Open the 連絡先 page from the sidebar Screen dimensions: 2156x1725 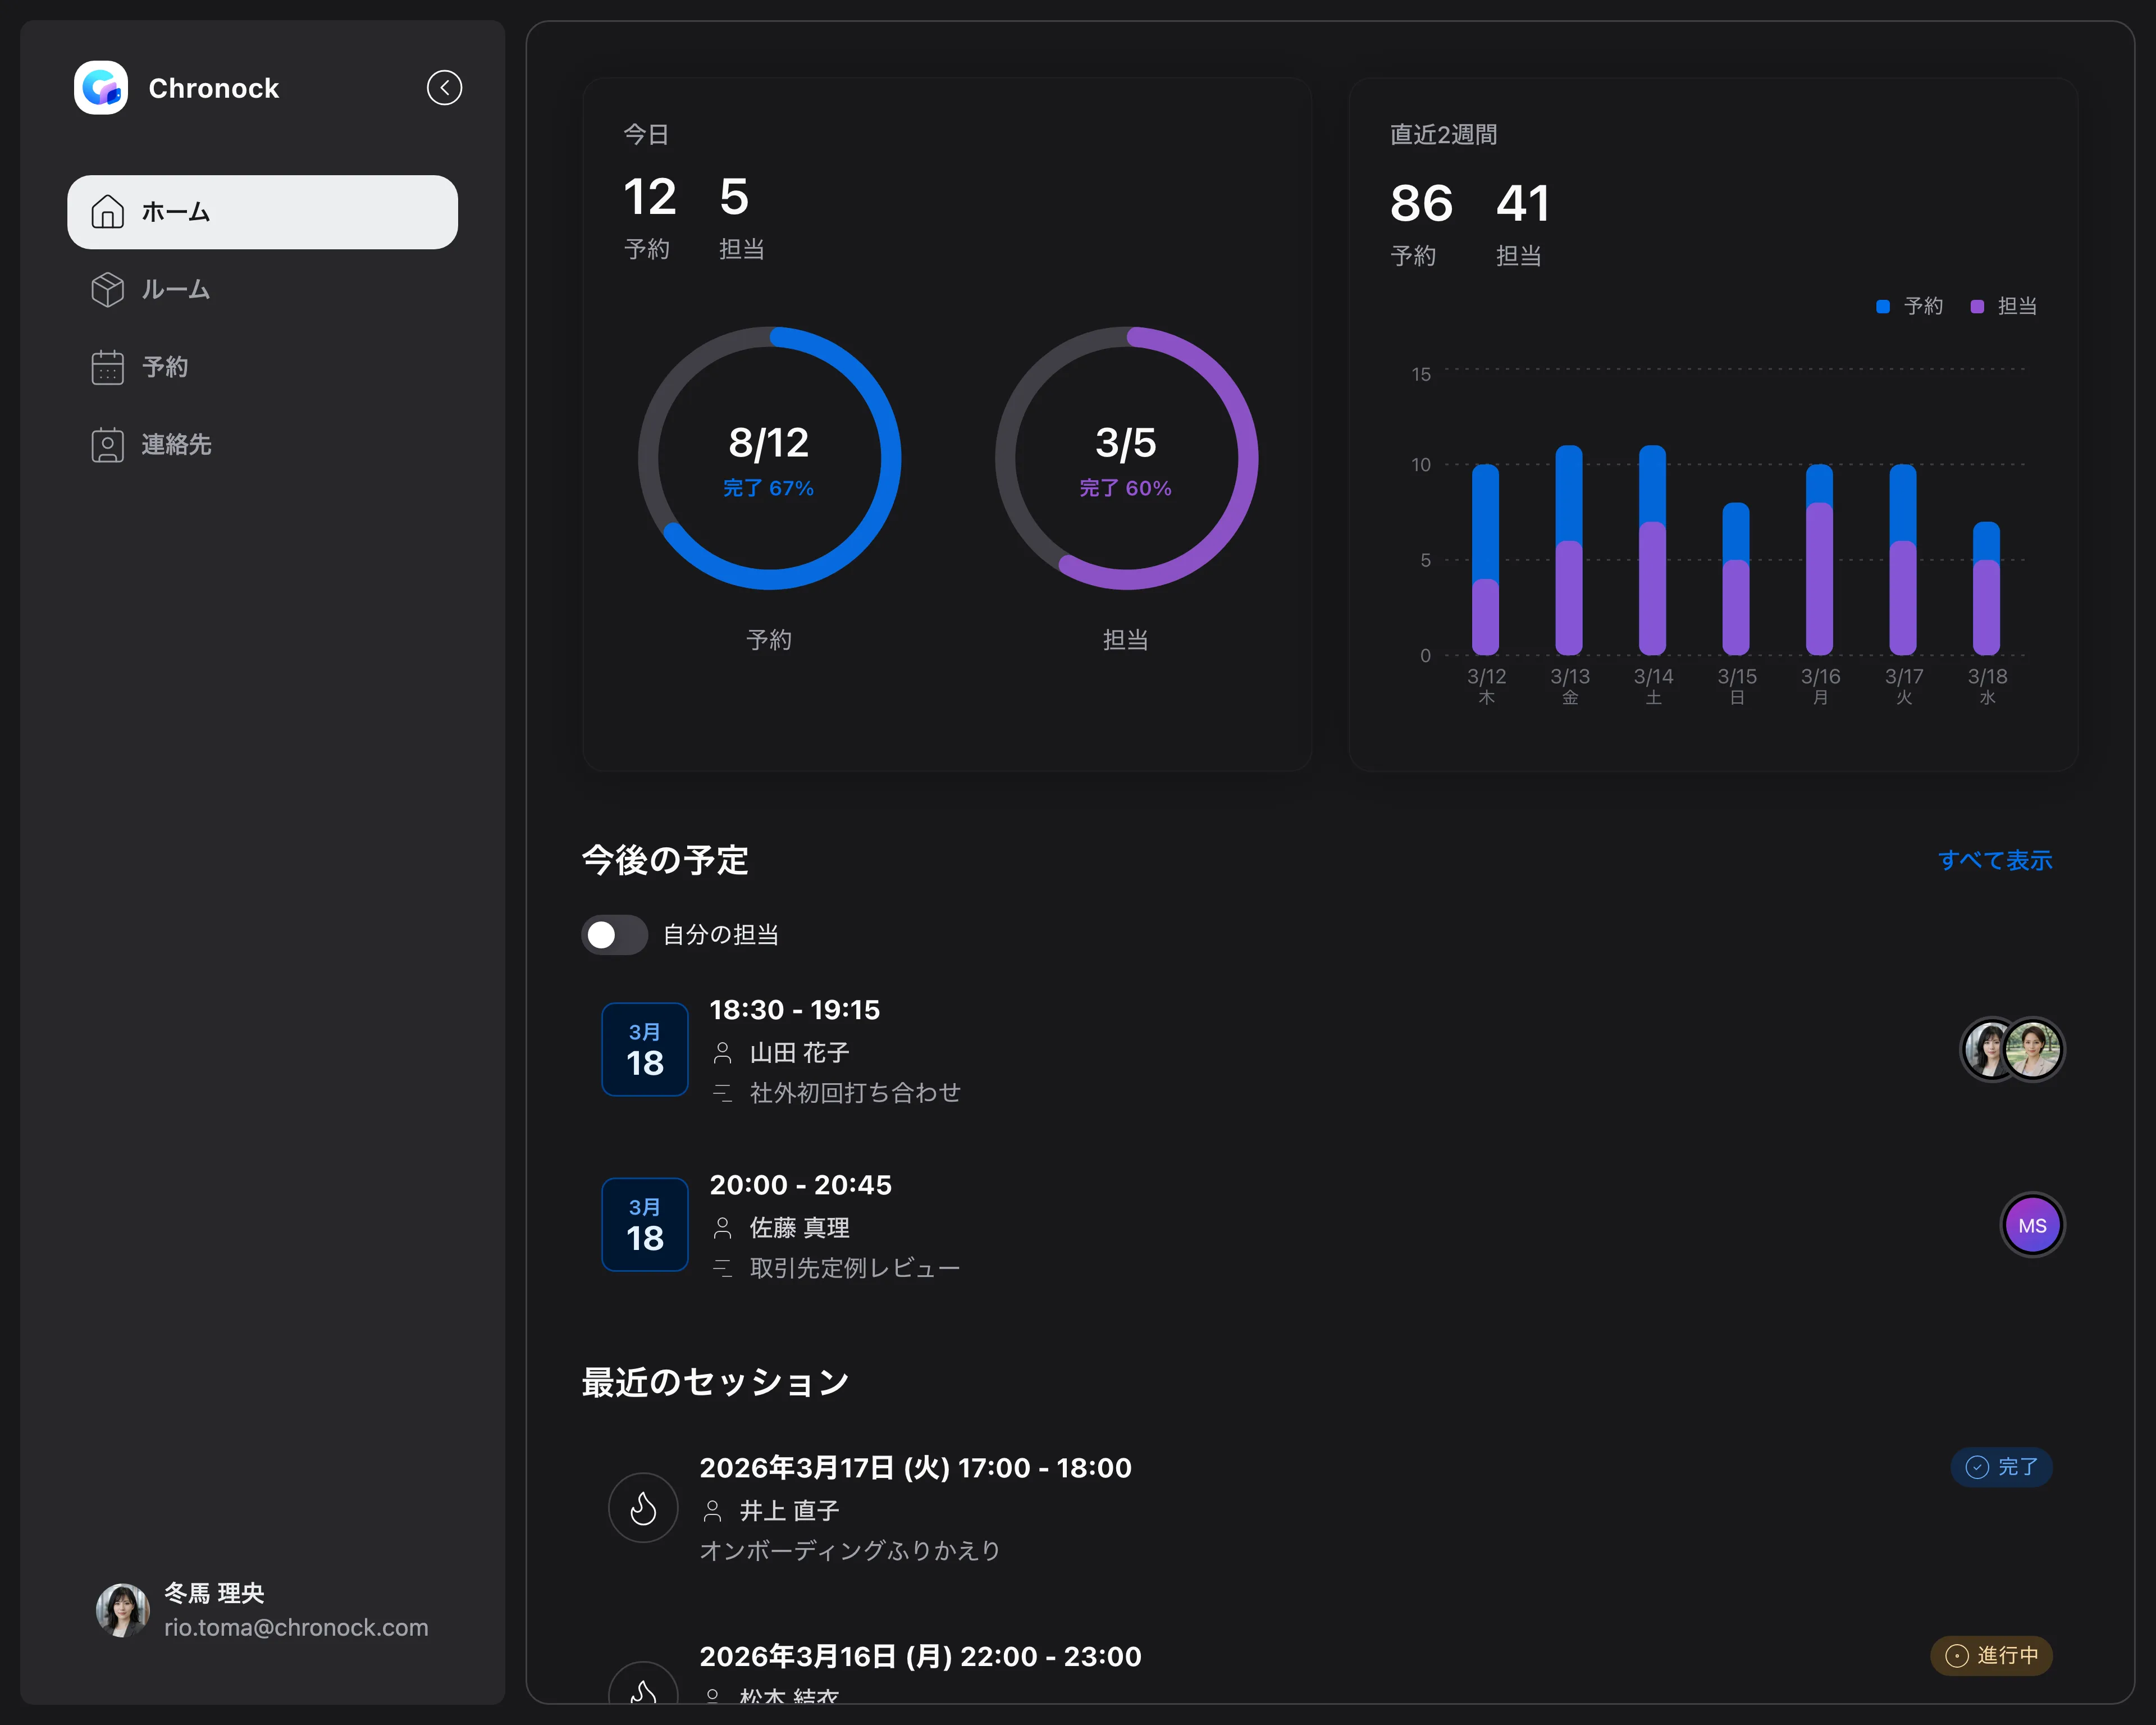click(x=175, y=445)
